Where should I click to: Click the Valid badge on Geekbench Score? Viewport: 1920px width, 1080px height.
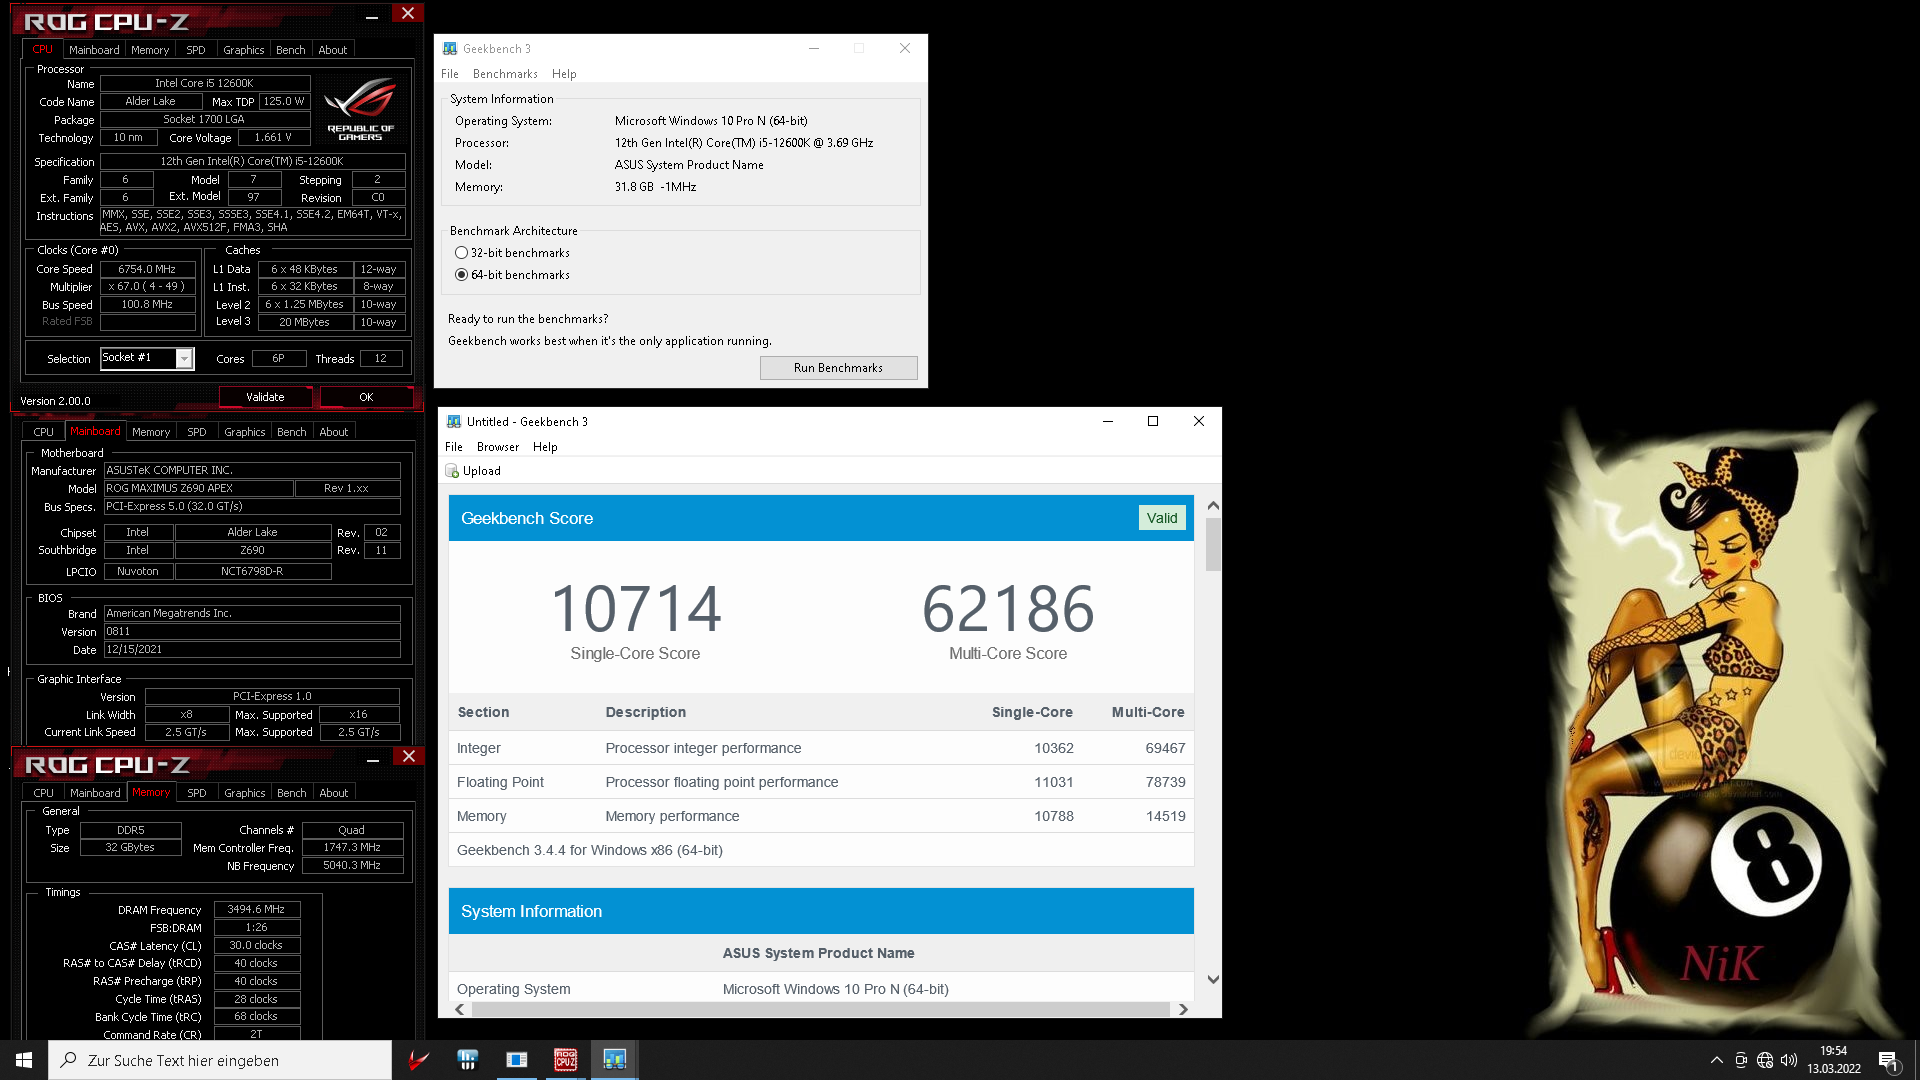[1162, 518]
